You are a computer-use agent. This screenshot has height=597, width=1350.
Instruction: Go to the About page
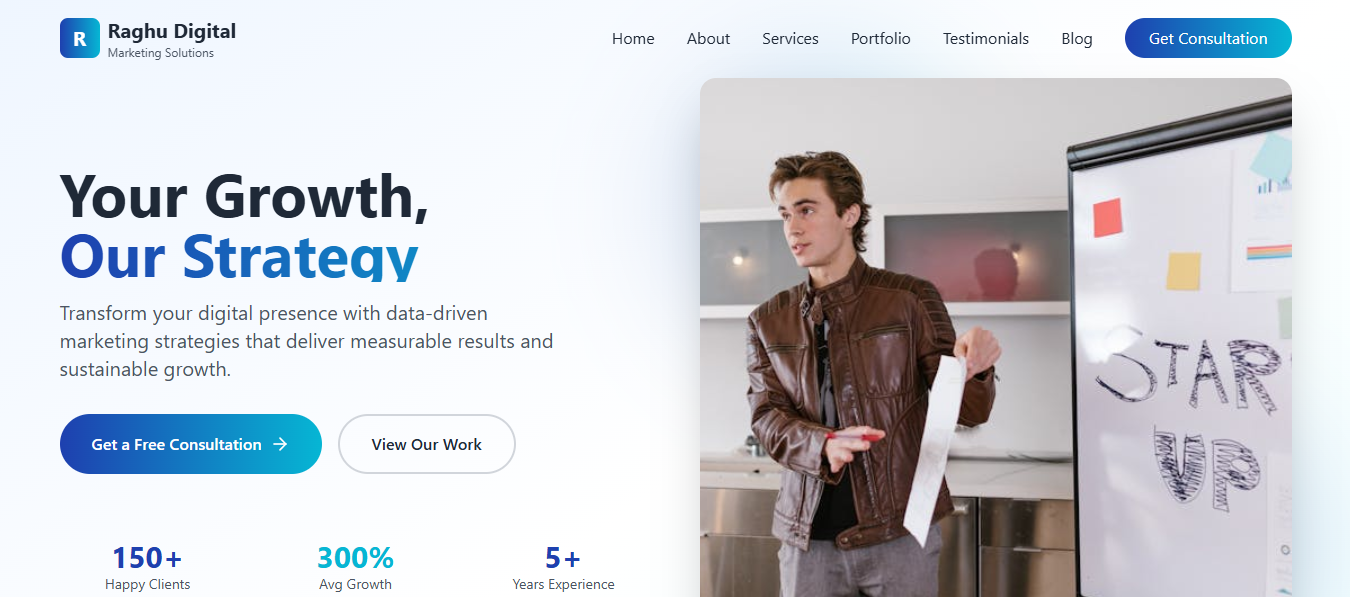(x=708, y=38)
